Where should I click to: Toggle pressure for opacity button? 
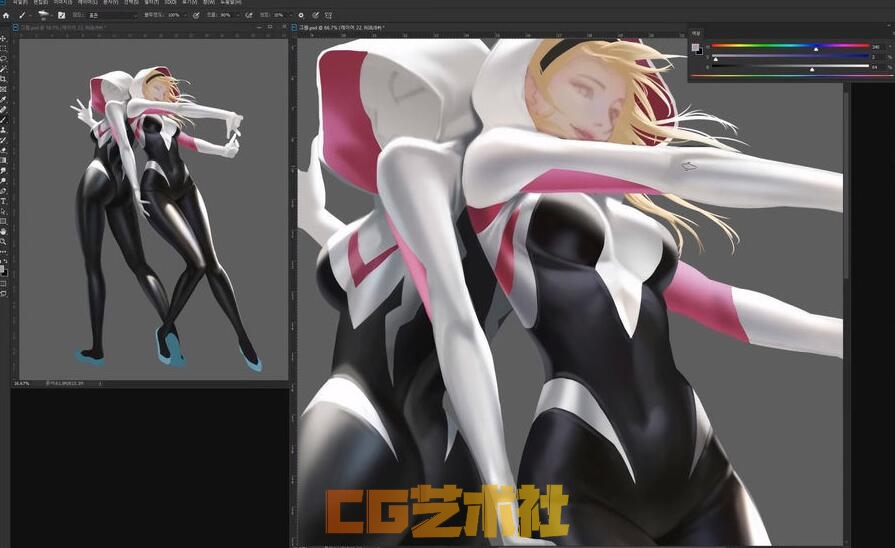[196, 15]
